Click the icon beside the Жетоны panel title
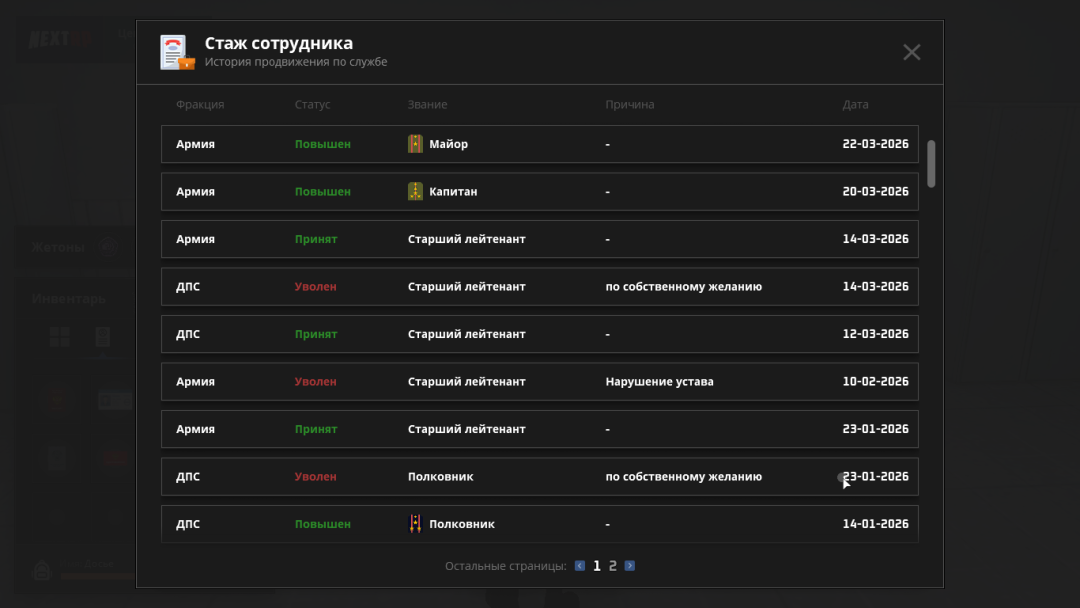 pyautogui.click(x=108, y=246)
